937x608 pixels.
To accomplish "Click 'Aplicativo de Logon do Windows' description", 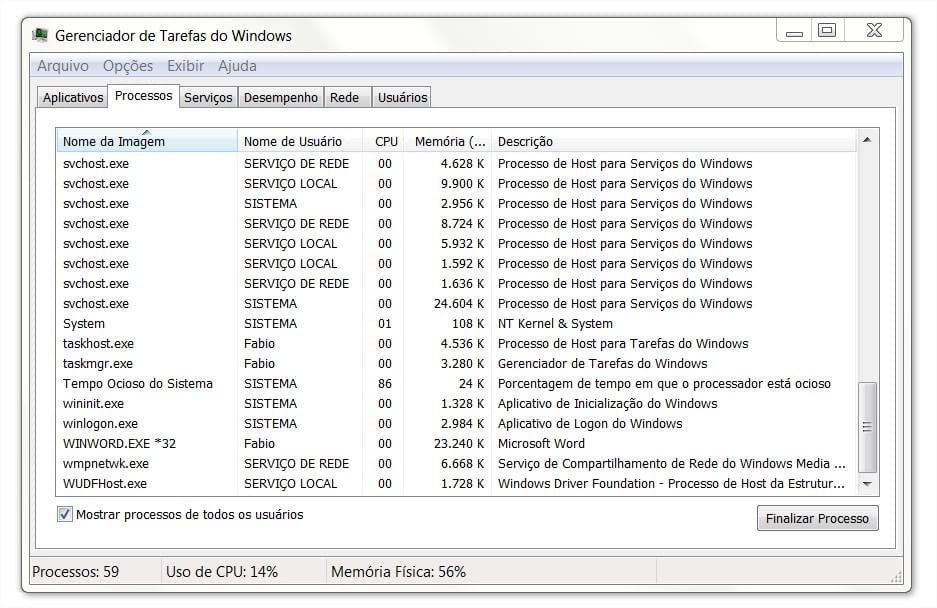I will click(590, 424).
